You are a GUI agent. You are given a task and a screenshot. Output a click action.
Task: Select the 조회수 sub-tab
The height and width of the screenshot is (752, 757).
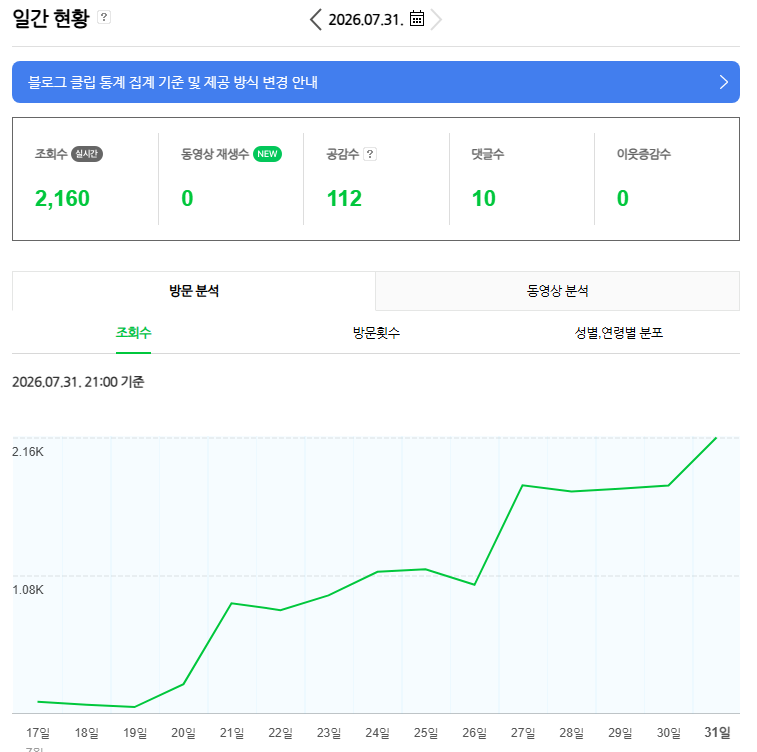point(133,333)
